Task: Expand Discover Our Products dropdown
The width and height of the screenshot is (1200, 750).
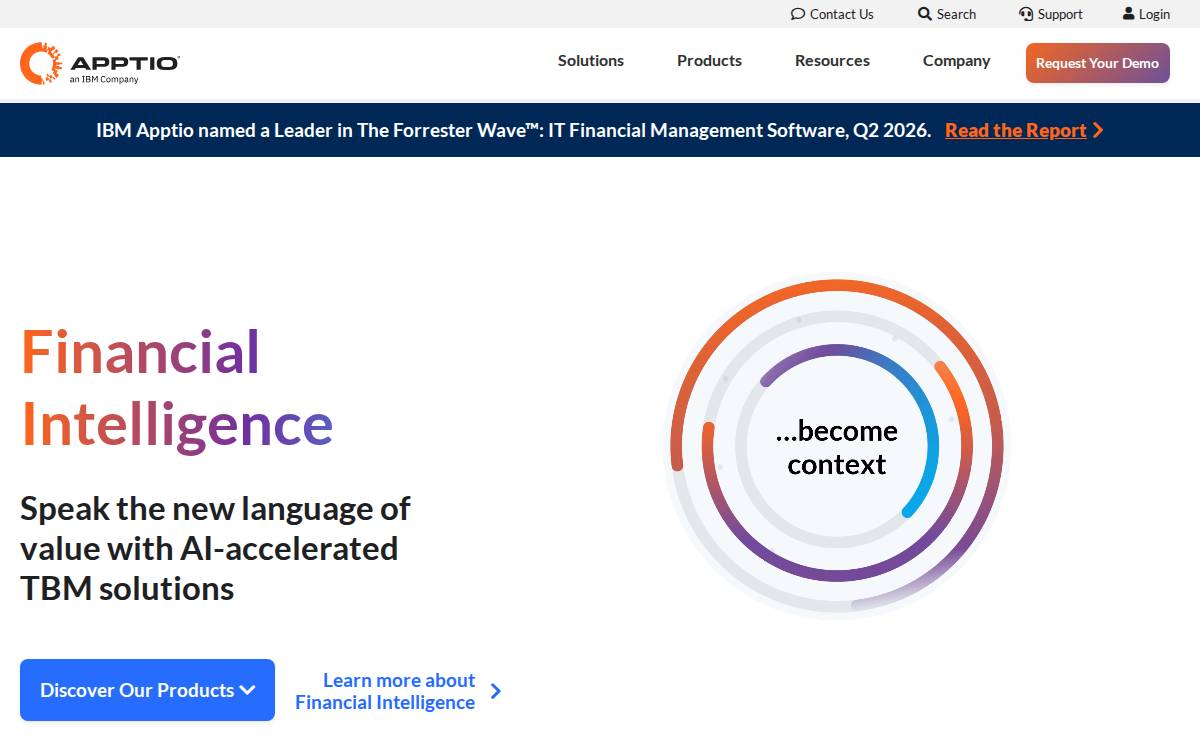Action: coord(147,690)
